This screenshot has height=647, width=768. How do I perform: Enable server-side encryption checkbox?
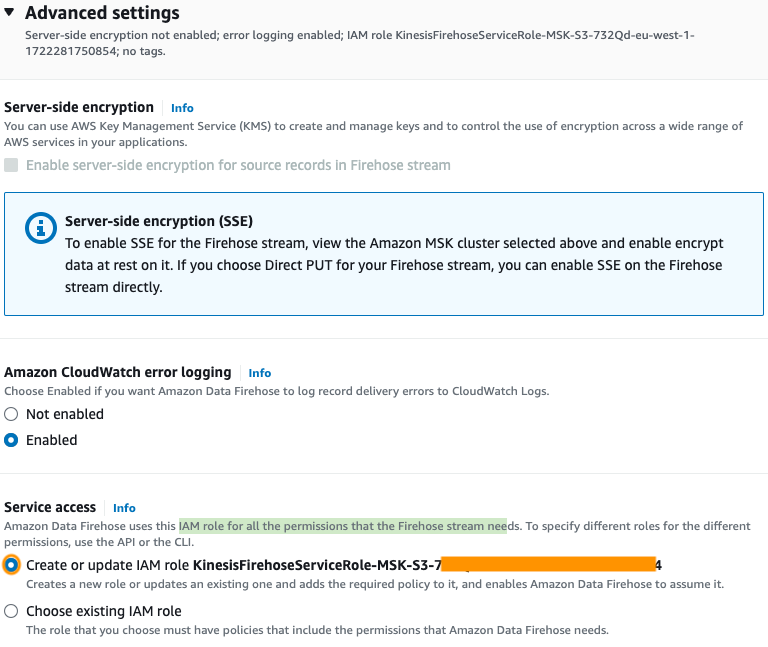[11, 165]
